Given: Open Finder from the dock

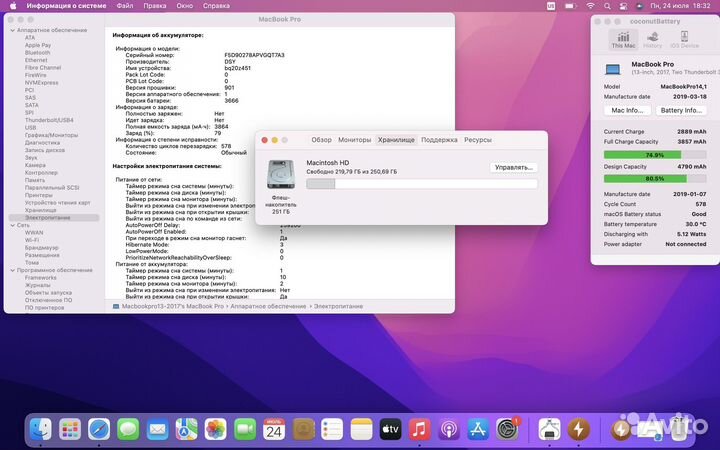Looking at the screenshot, I should coord(40,429).
